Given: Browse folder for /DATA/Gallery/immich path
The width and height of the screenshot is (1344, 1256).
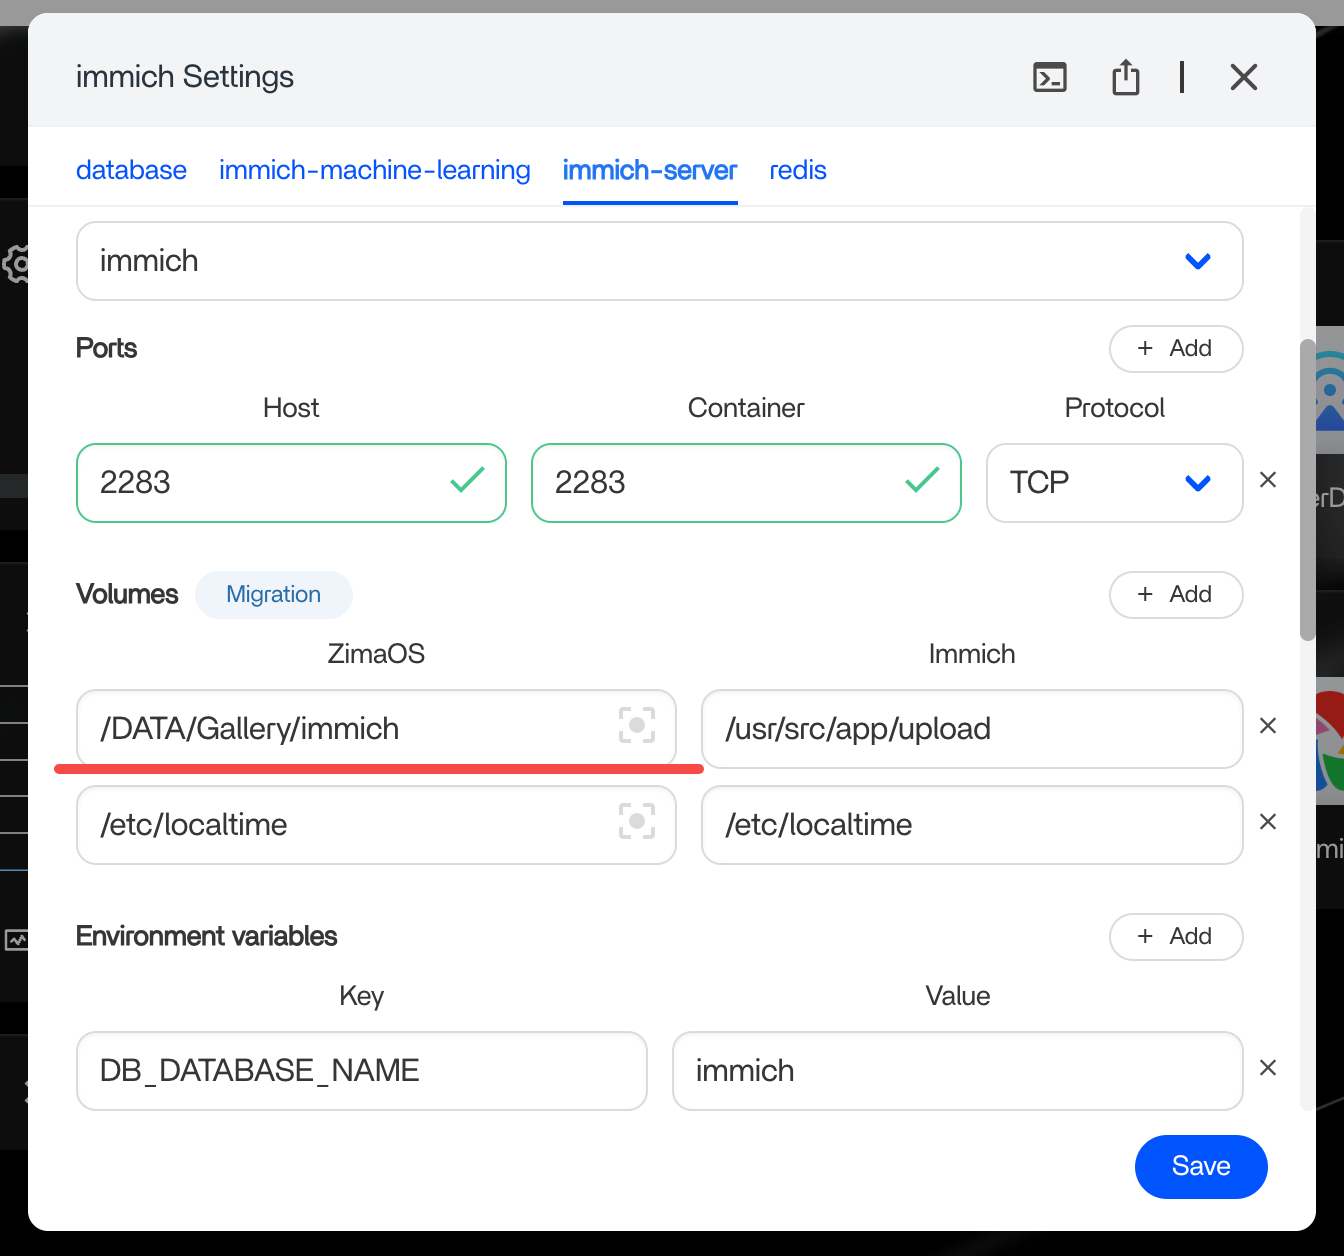Looking at the screenshot, I should click(x=637, y=725).
